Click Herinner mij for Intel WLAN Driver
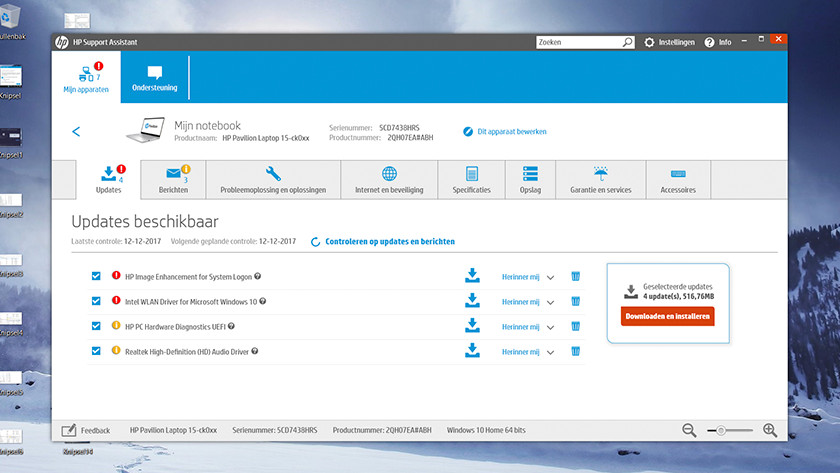840x473 pixels. (520, 302)
